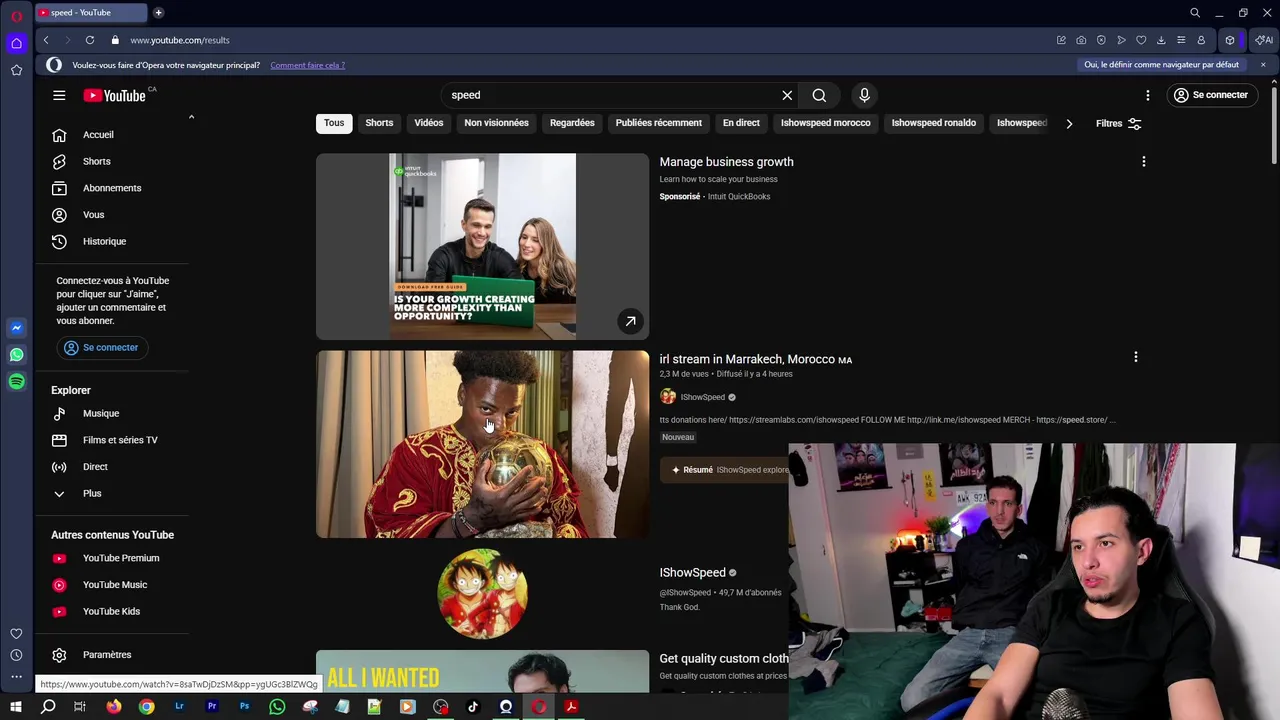
Task: Open Opera Easy Setup sliders icon
Action: [x=1181, y=40]
